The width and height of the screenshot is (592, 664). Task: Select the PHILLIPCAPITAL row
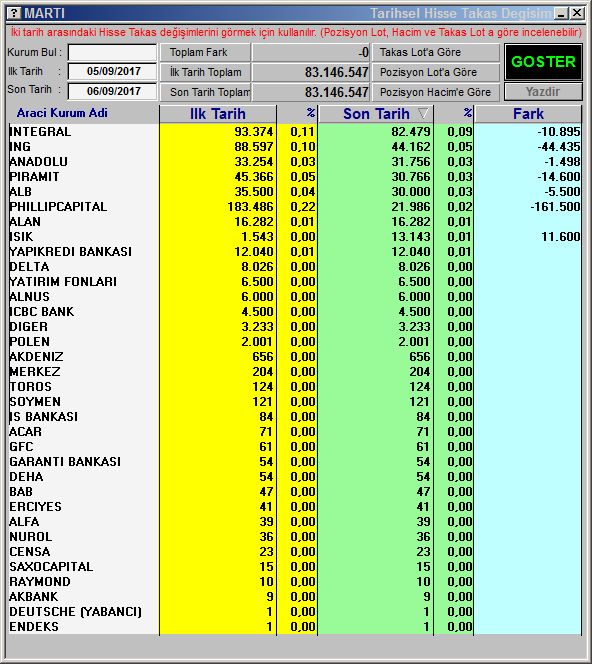coord(295,207)
